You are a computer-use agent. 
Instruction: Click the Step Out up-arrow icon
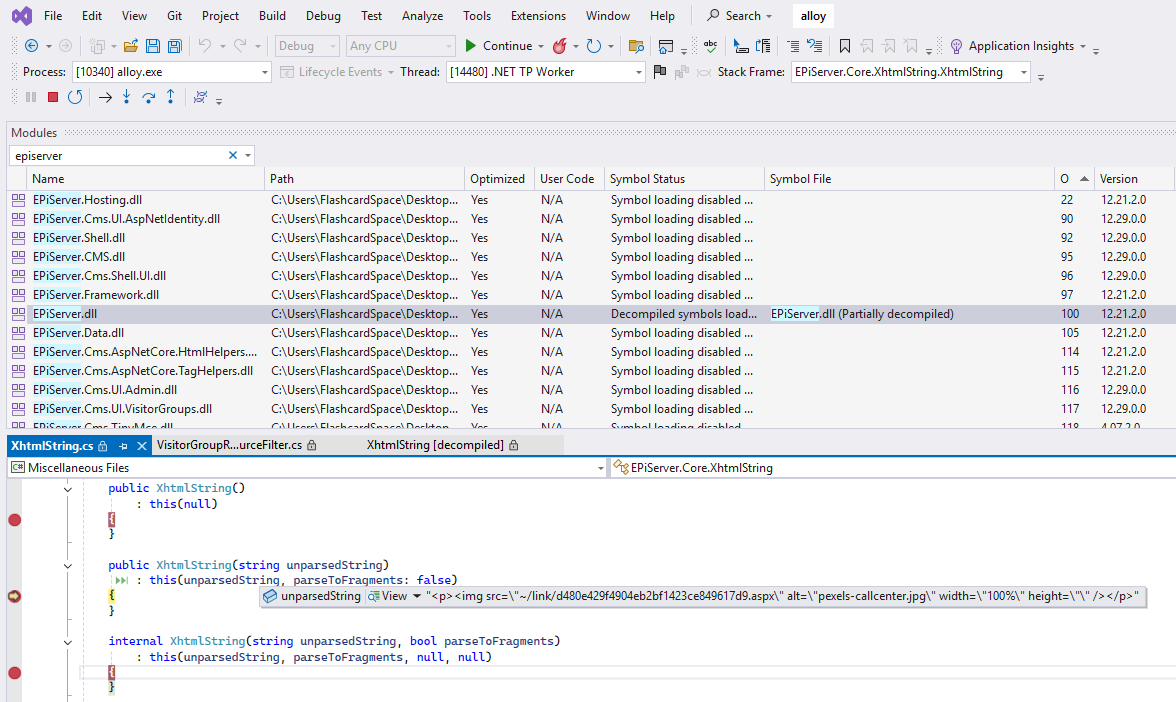171,97
